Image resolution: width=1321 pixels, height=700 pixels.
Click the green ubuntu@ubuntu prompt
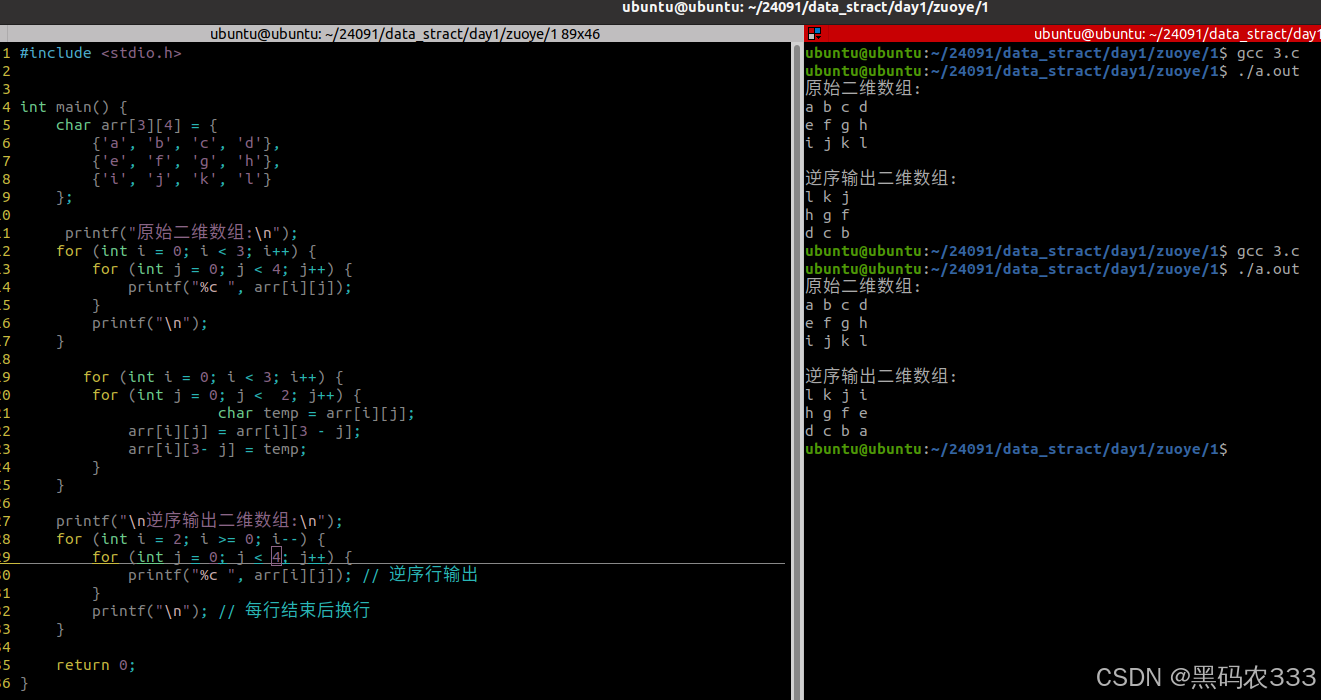[x=864, y=52]
